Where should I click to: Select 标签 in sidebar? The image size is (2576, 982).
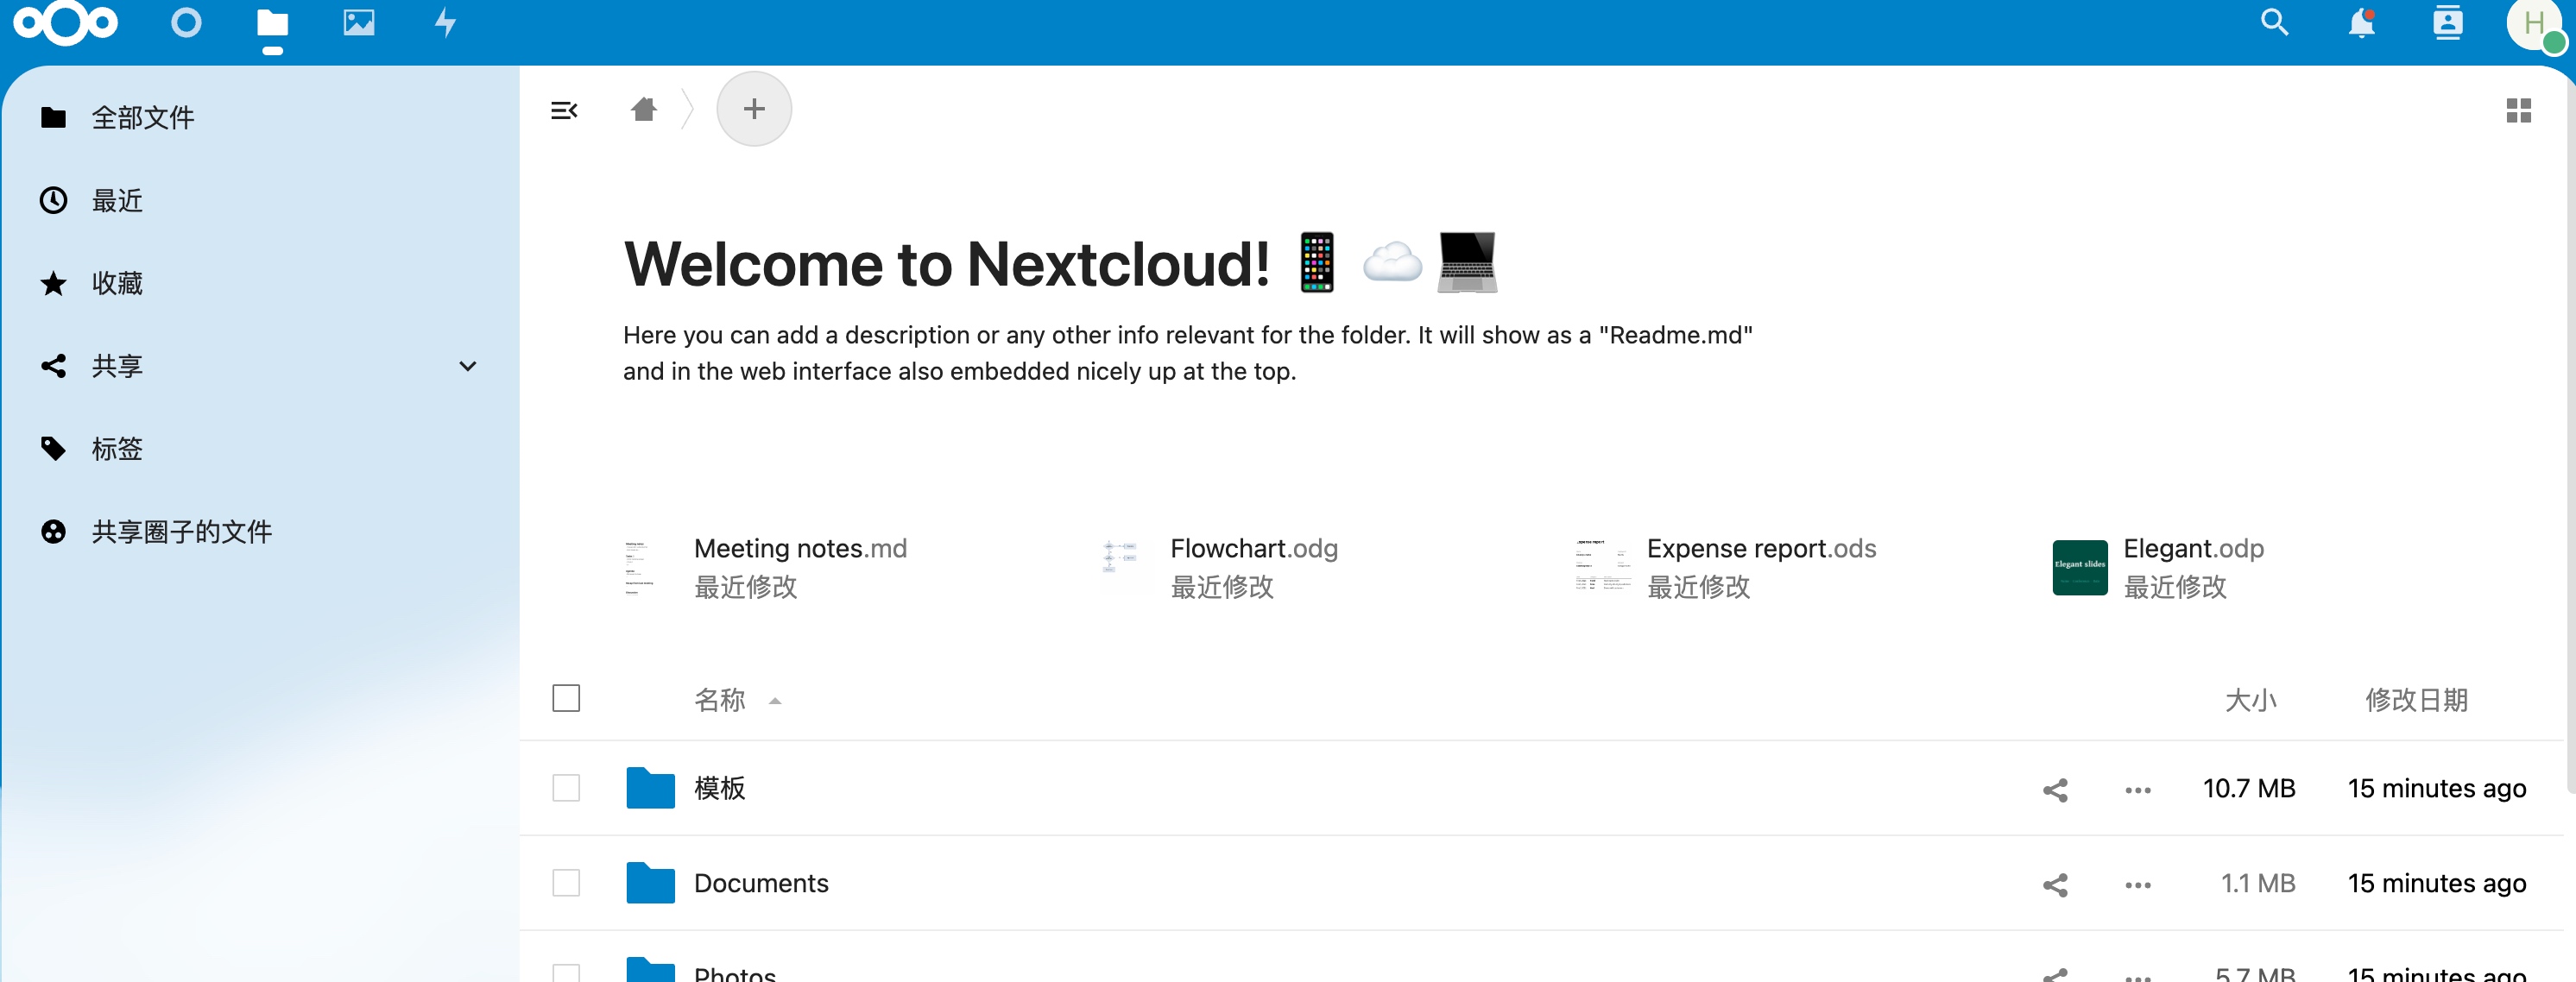[260, 449]
